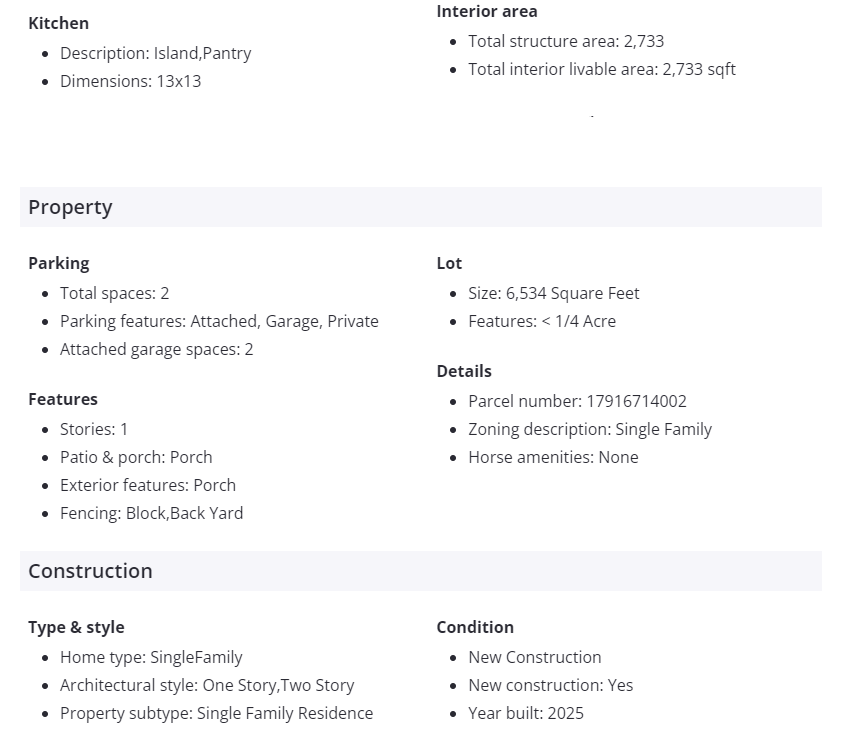Select the Fencing Block,Back Yard entry
The width and height of the screenshot is (841, 732).
tap(151, 513)
